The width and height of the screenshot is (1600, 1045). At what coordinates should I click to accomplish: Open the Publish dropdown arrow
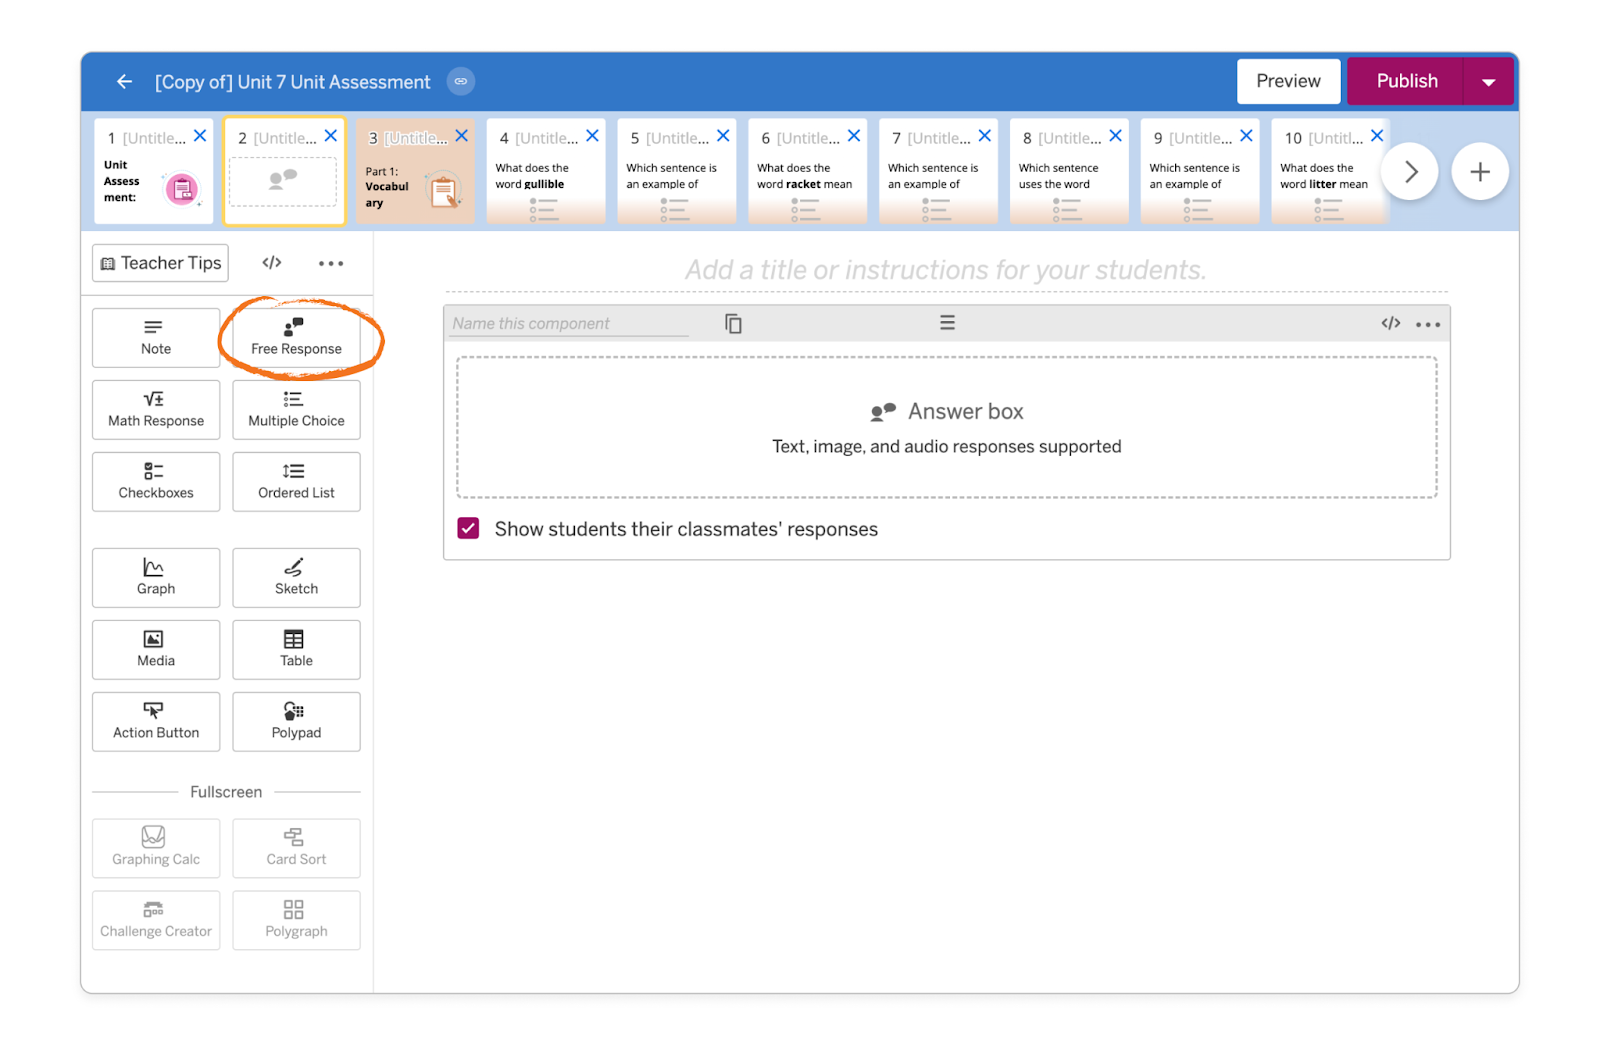point(1489,81)
